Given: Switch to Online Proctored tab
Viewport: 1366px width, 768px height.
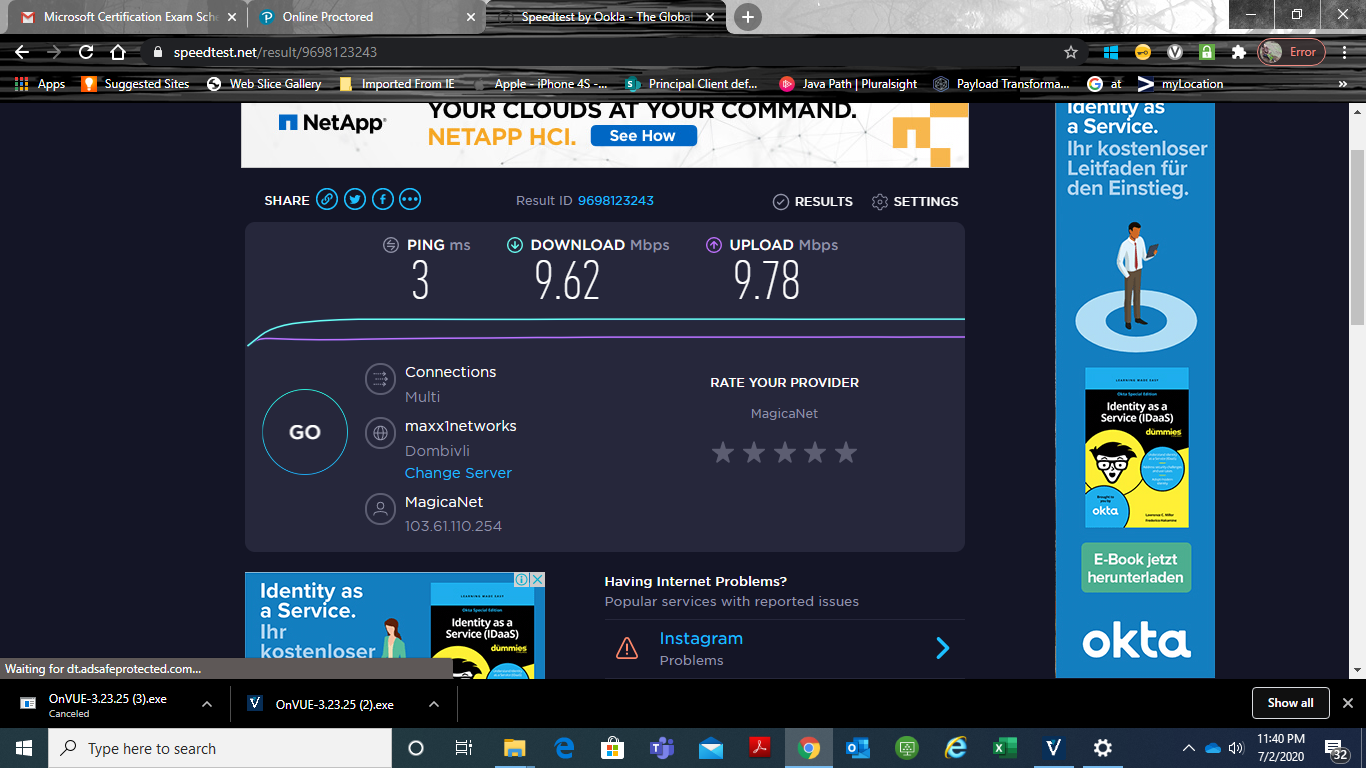Looking at the screenshot, I should coord(366,17).
